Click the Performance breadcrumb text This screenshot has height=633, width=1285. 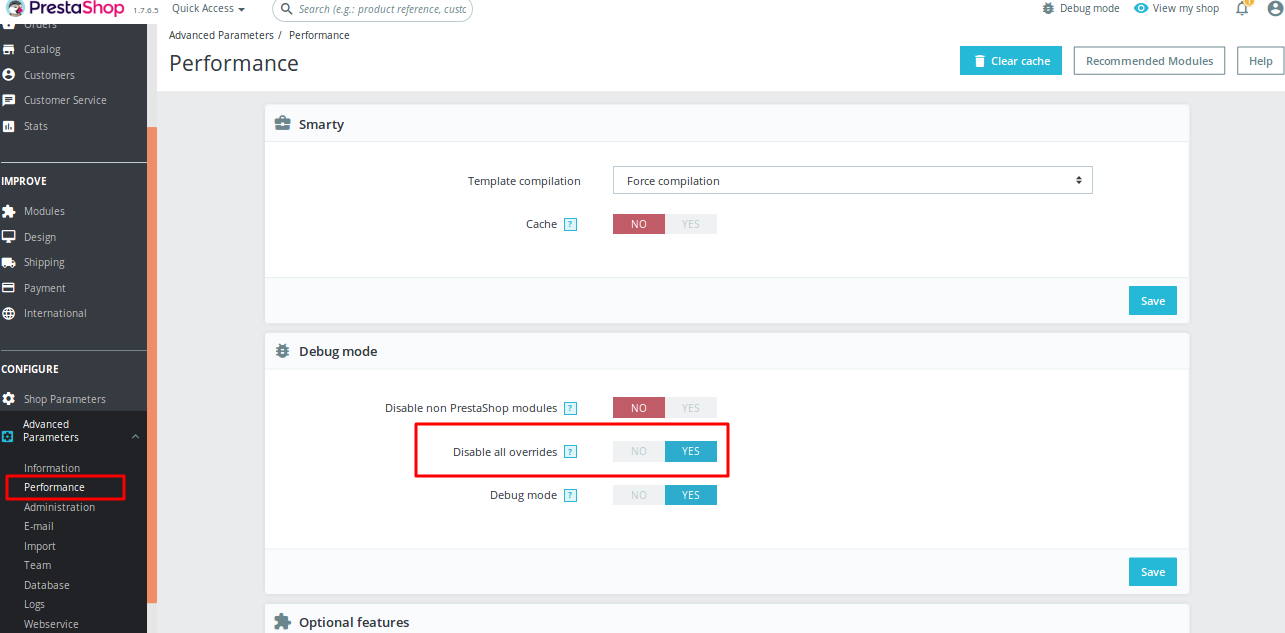tap(319, 35)
